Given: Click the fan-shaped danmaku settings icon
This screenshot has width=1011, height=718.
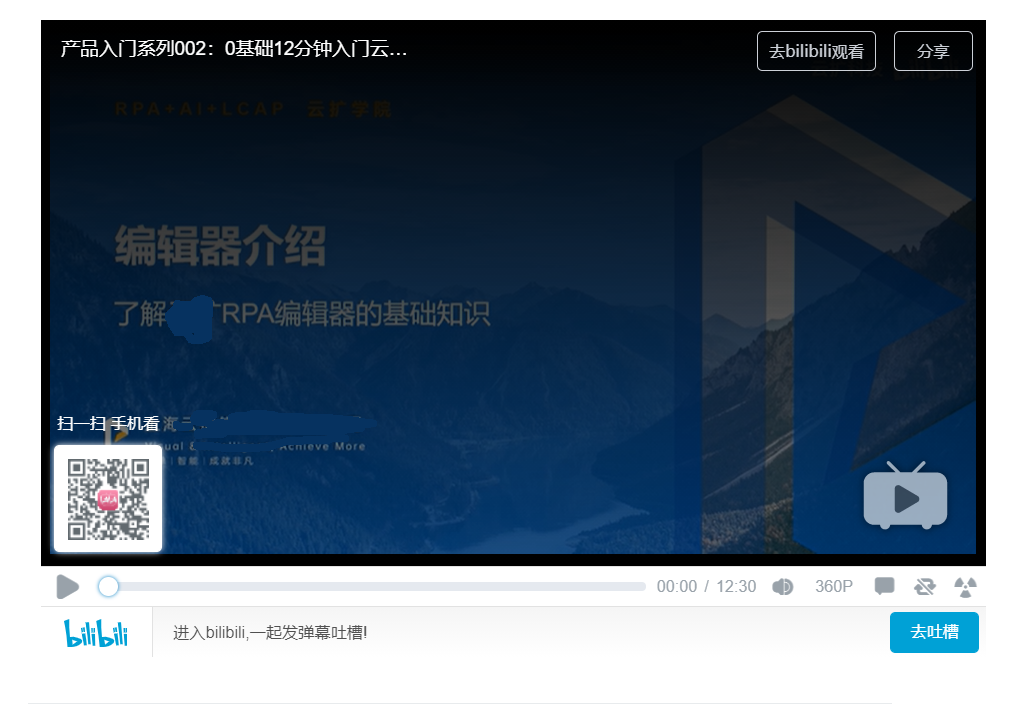Looking at the screenshot, I should click(x=965, y=587).
